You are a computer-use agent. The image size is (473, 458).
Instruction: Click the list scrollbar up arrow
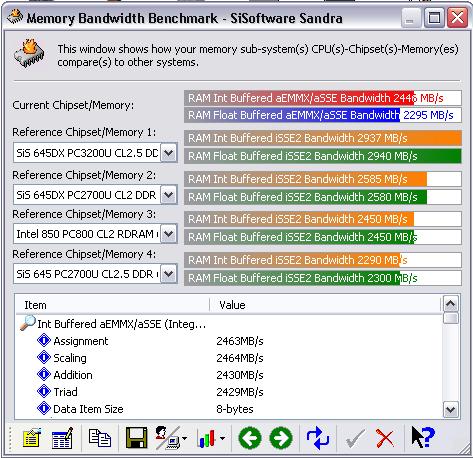(451, 303)
